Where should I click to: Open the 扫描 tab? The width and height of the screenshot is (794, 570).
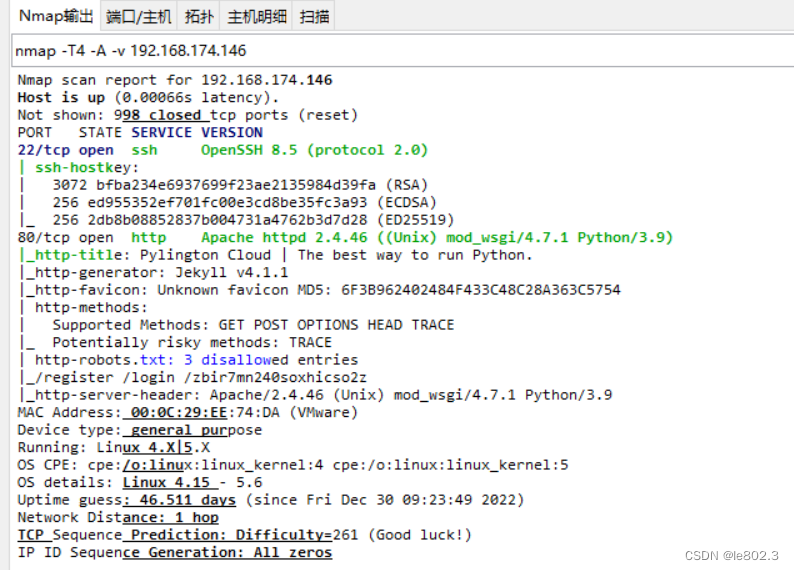pos(314,17)
